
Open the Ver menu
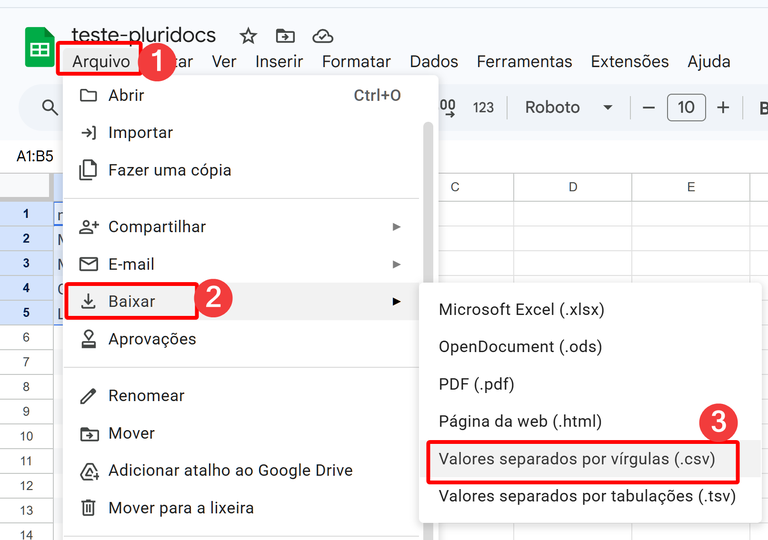224,61
